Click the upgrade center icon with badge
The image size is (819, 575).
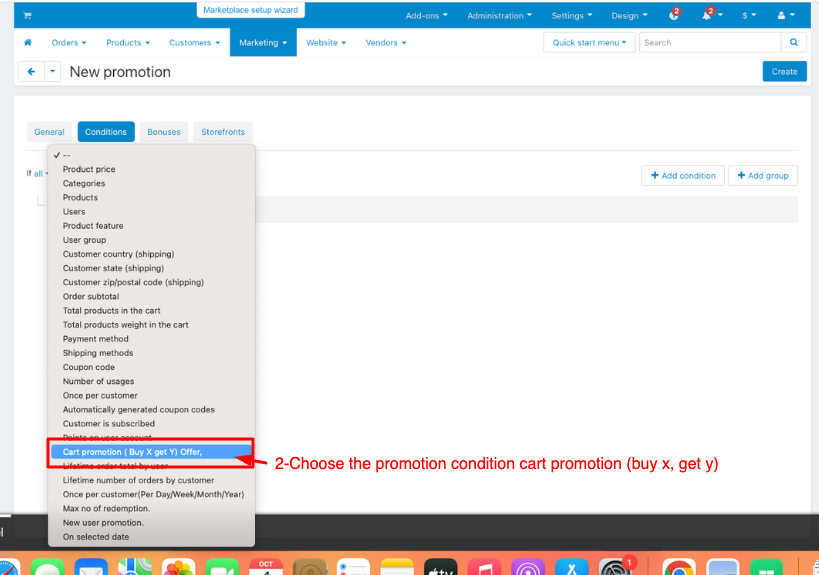(x=675, y=15)
